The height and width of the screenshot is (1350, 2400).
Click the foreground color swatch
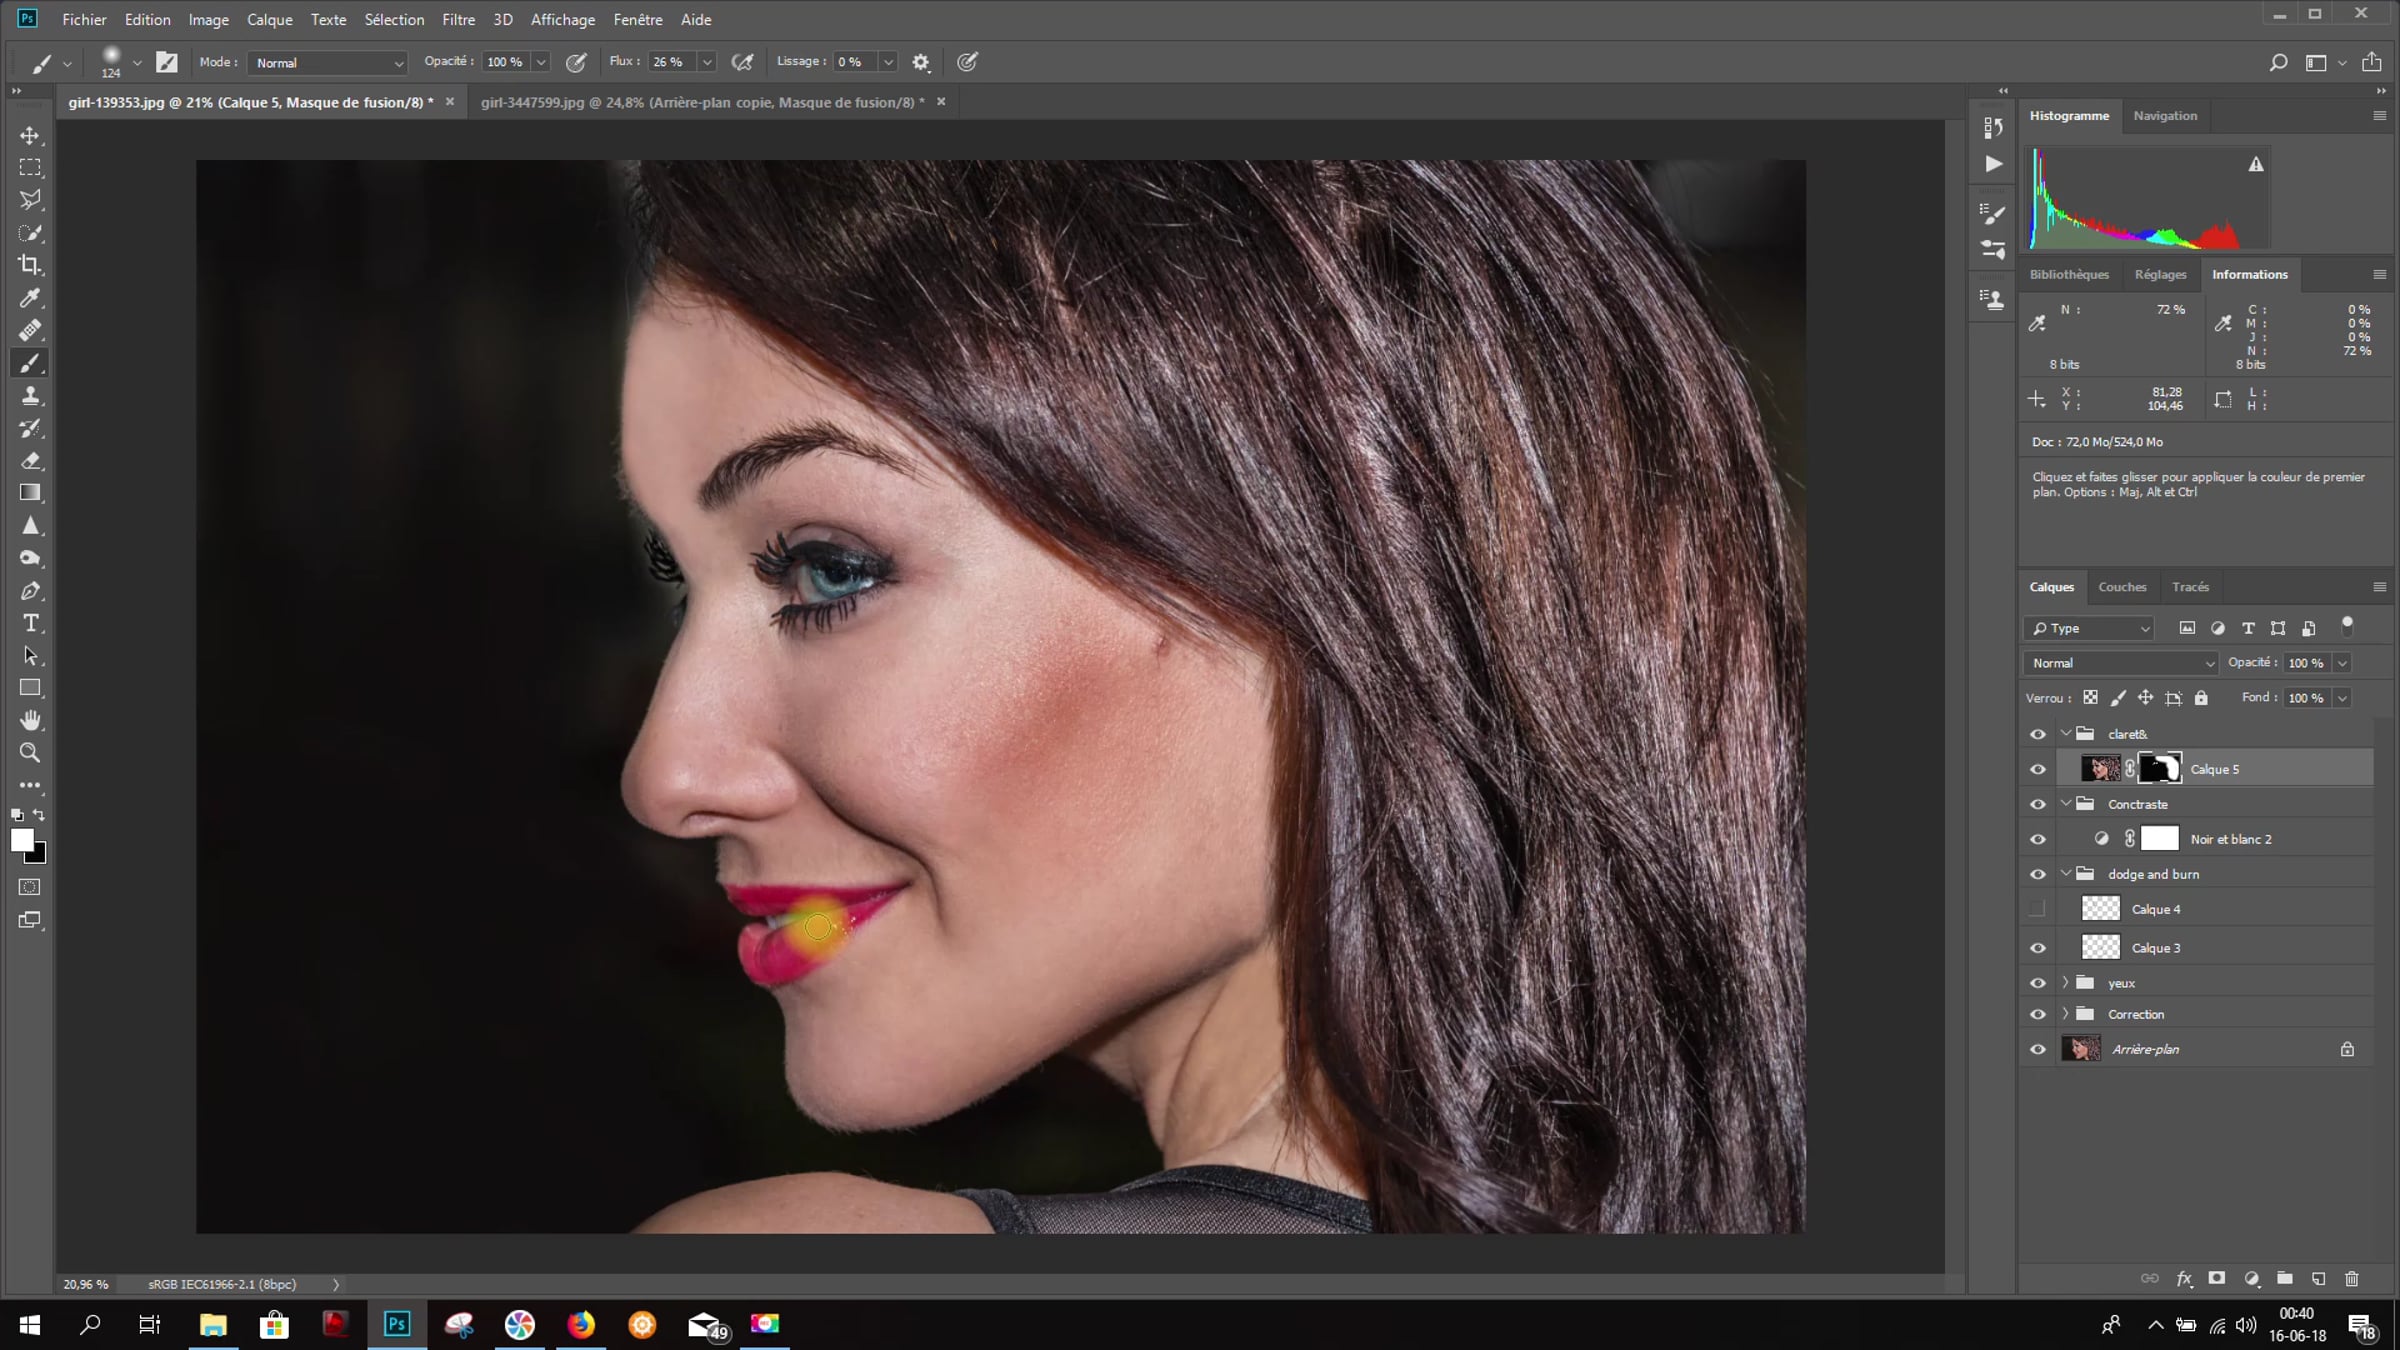tap(22, 840)
